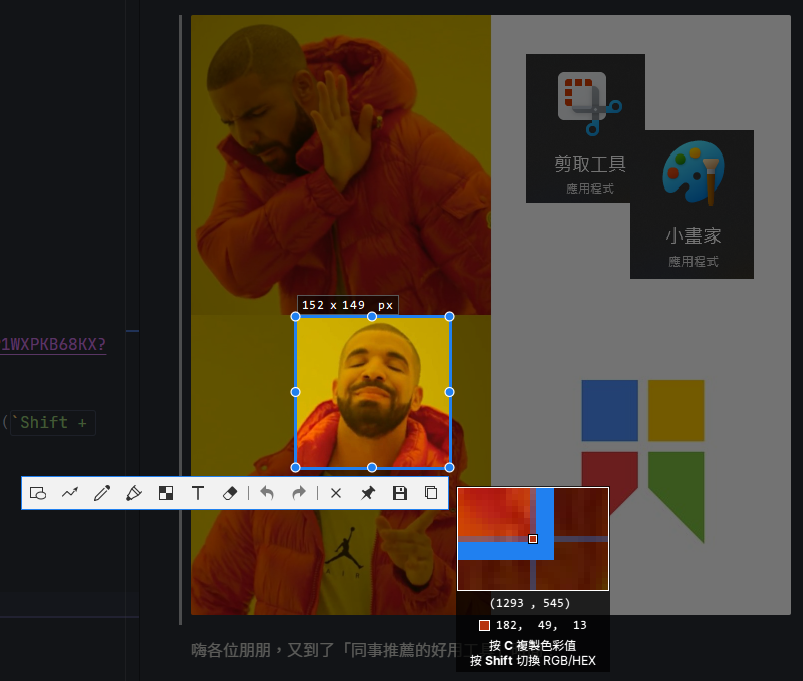Click the bottom-left corner selection handle
The width and height of the screenshot is (803, 681).
(295, 467)
